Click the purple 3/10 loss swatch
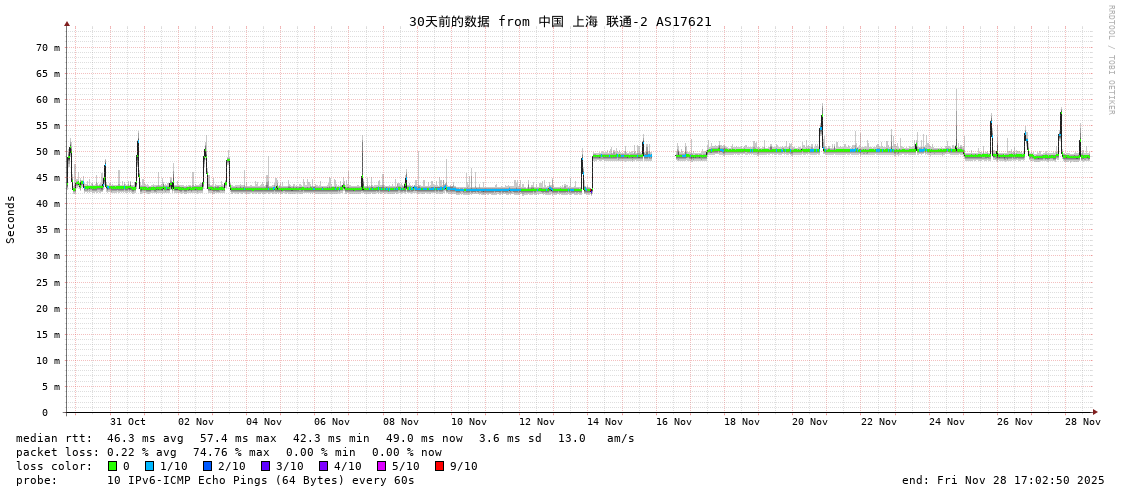The width and height of the screenshot is (1121, 494). click(x=266, y=466)
